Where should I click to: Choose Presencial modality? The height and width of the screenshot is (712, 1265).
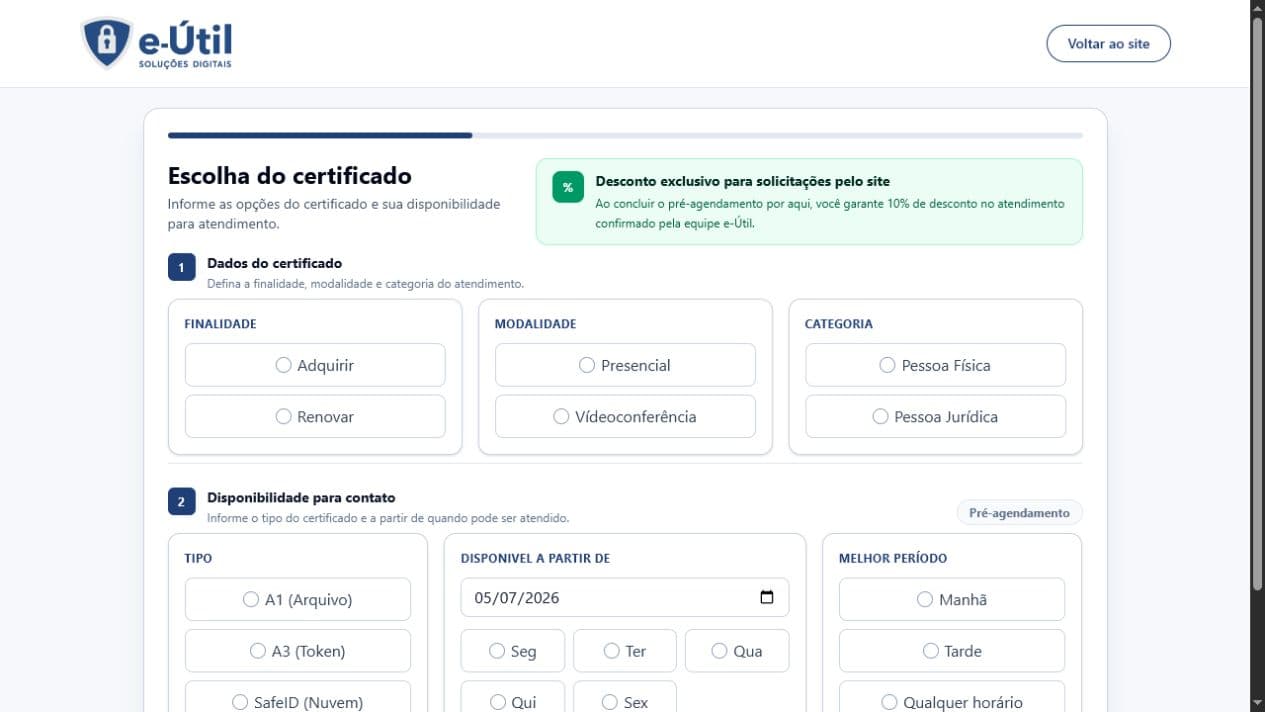coord(625,365)
